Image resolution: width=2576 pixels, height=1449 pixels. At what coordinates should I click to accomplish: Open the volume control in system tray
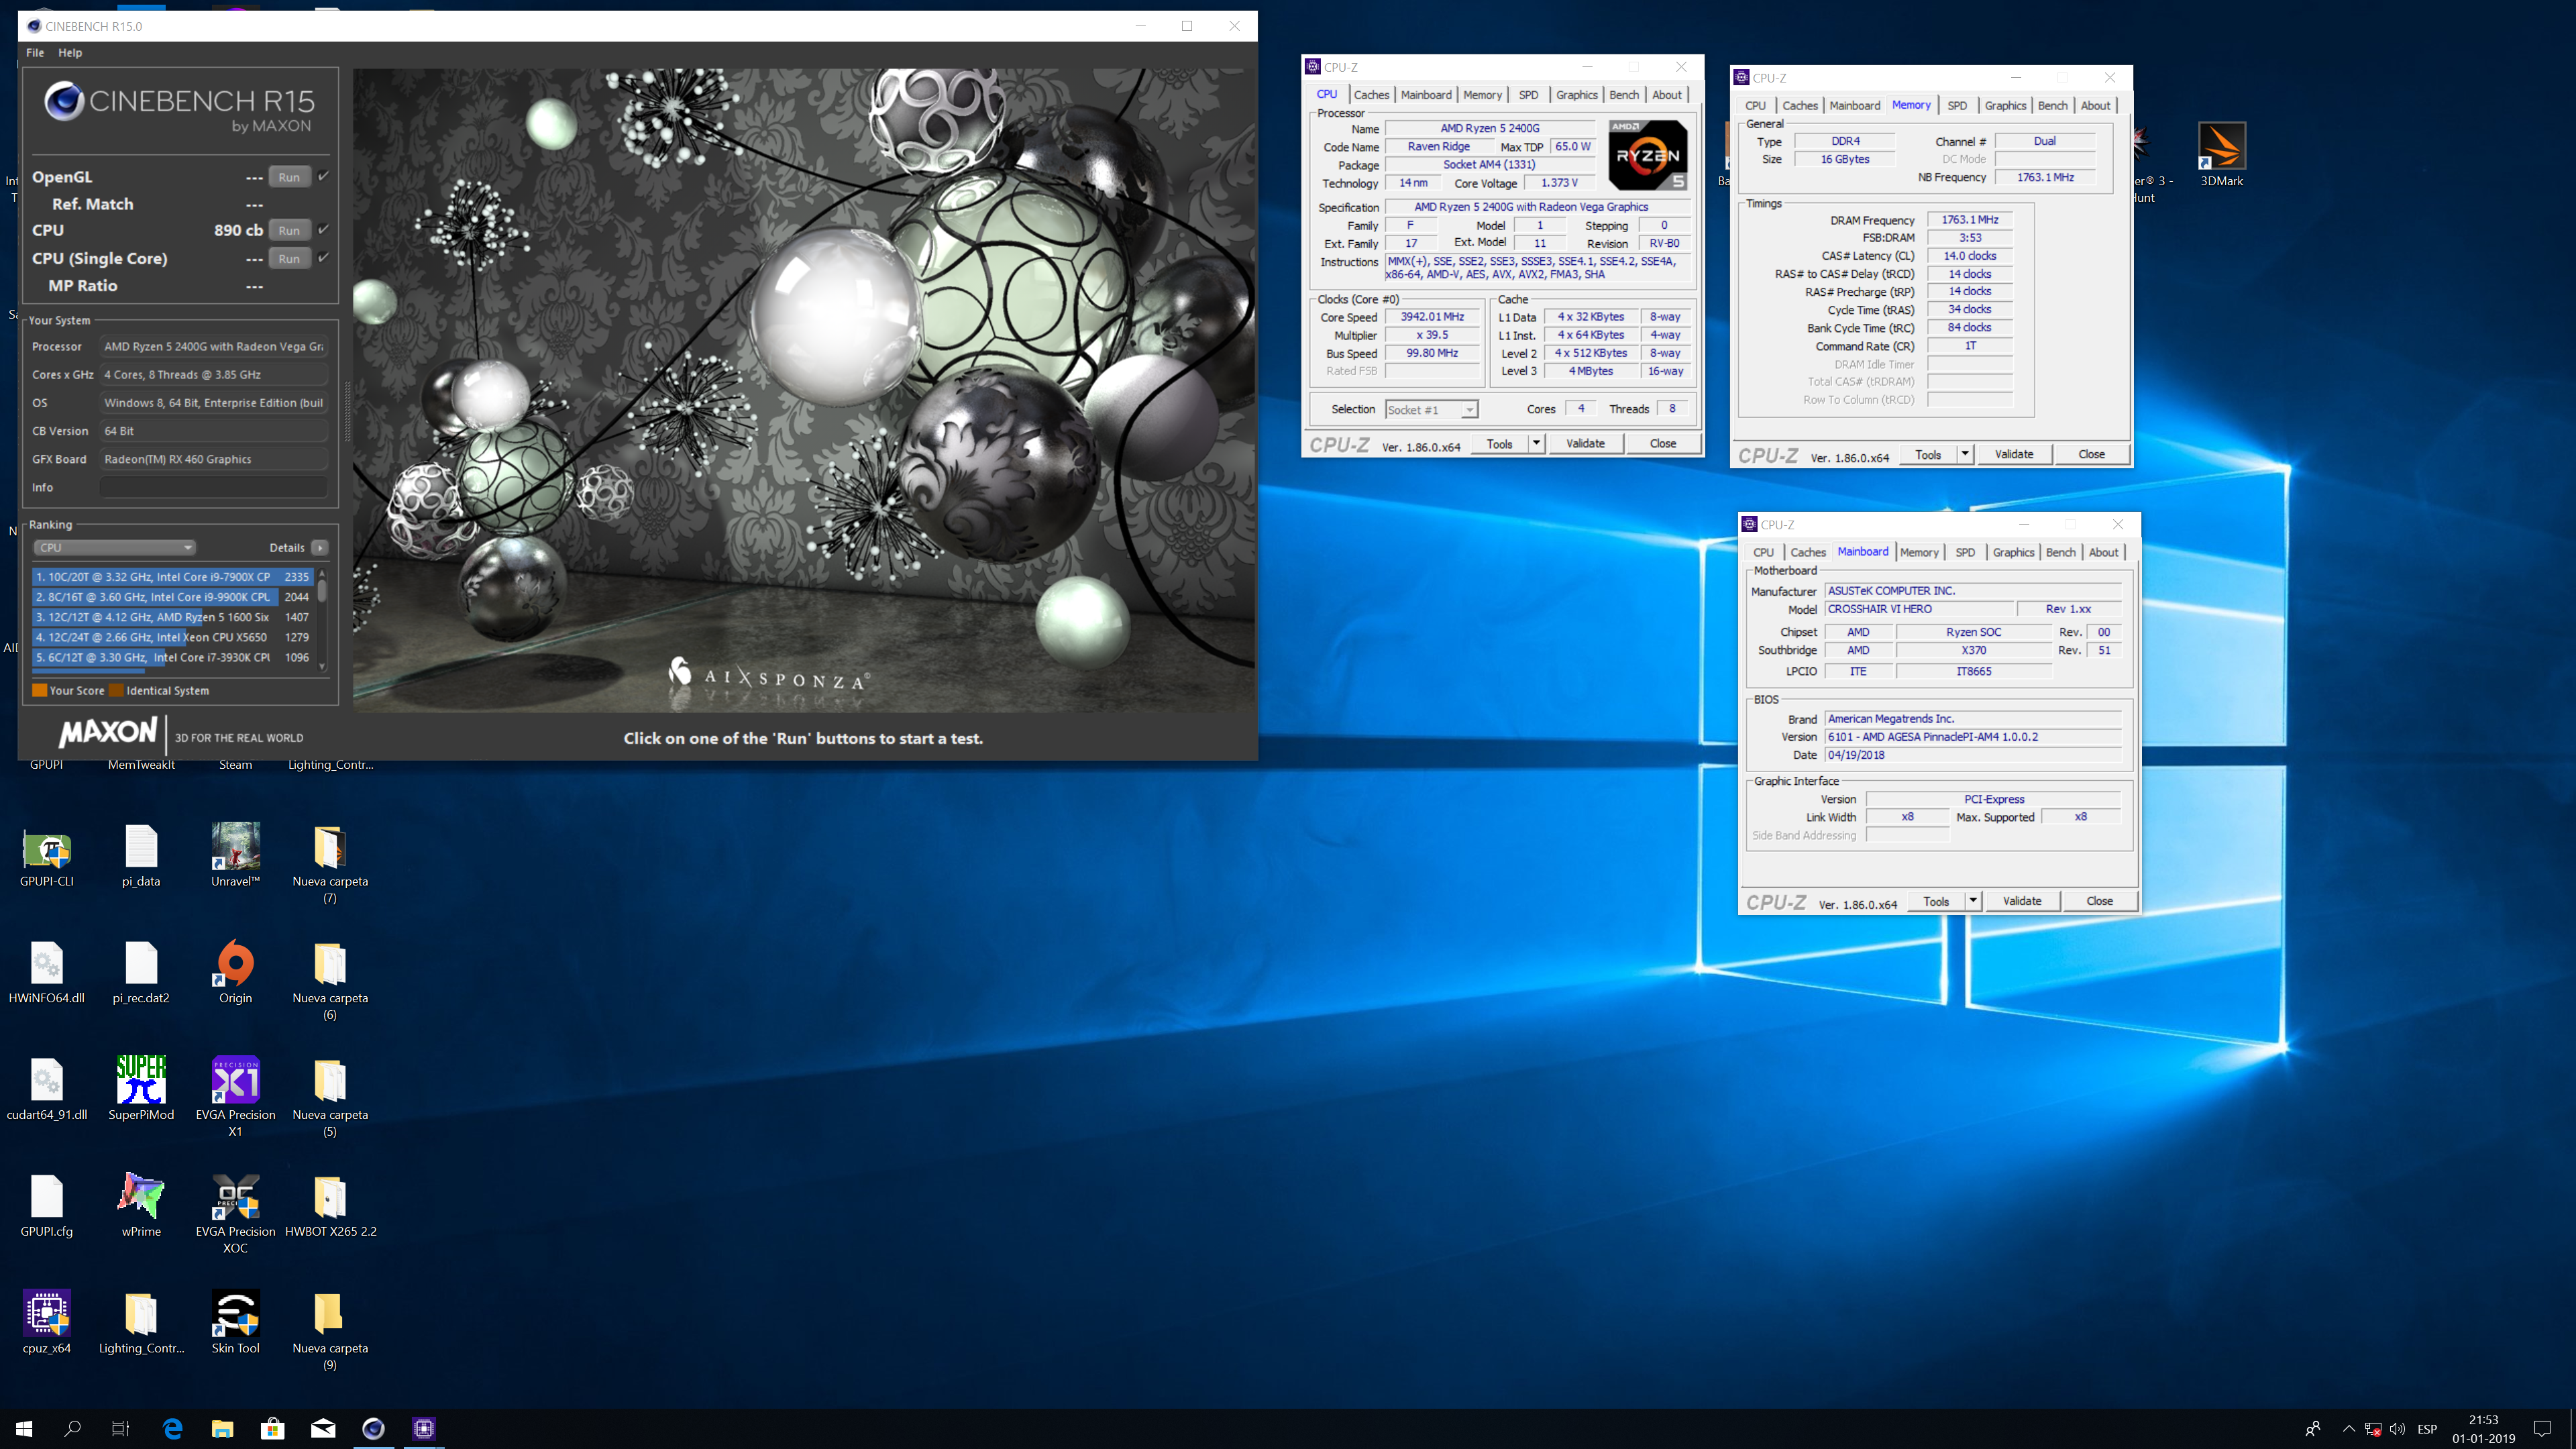[2397, 1428]
